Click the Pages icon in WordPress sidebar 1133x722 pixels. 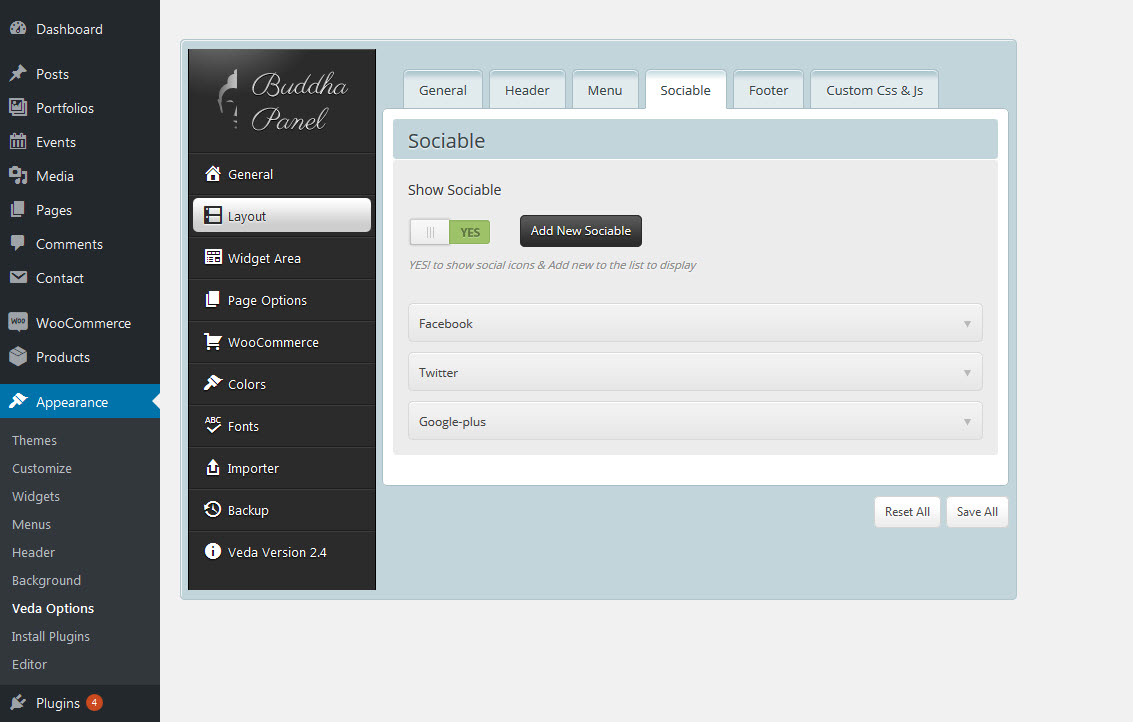[18, 209]
